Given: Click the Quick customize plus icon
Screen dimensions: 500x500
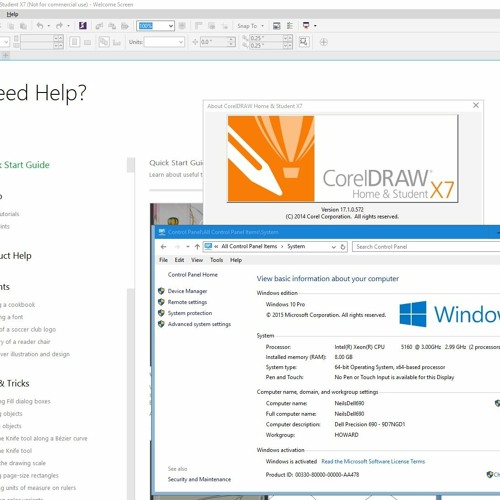Looking at the screenshot, I should [324, 42].
